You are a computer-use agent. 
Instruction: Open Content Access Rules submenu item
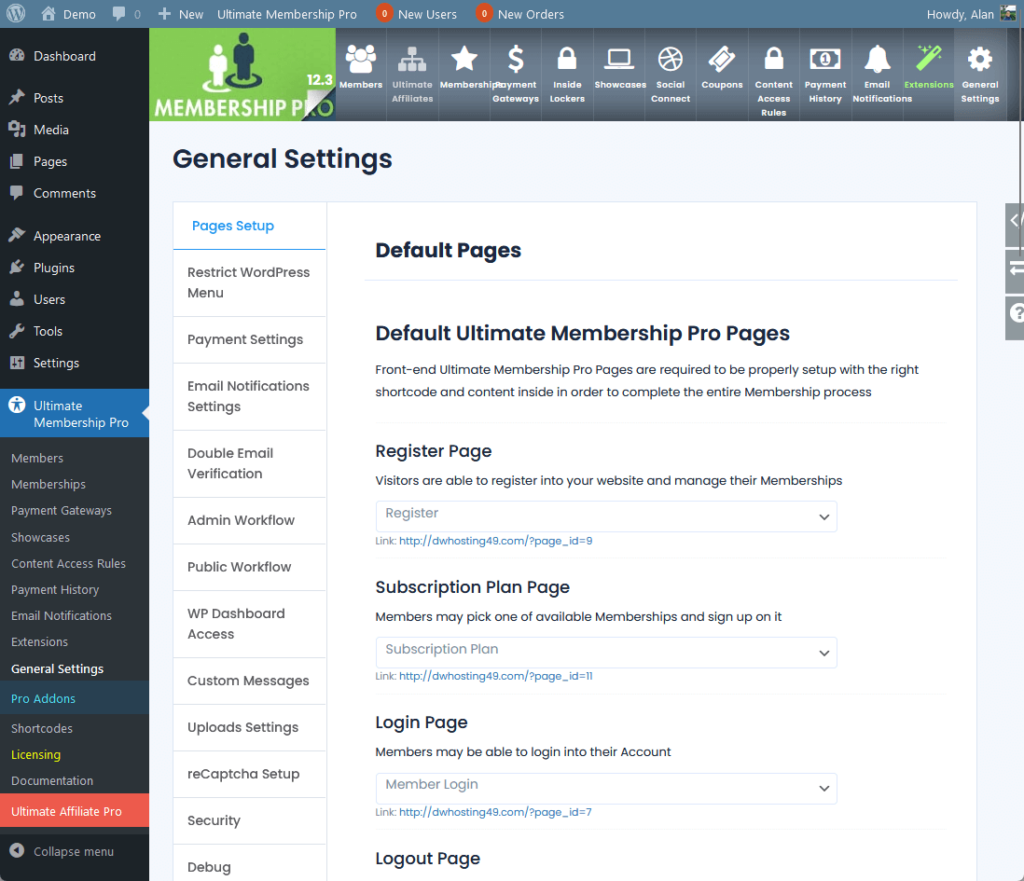click(69, 563)
